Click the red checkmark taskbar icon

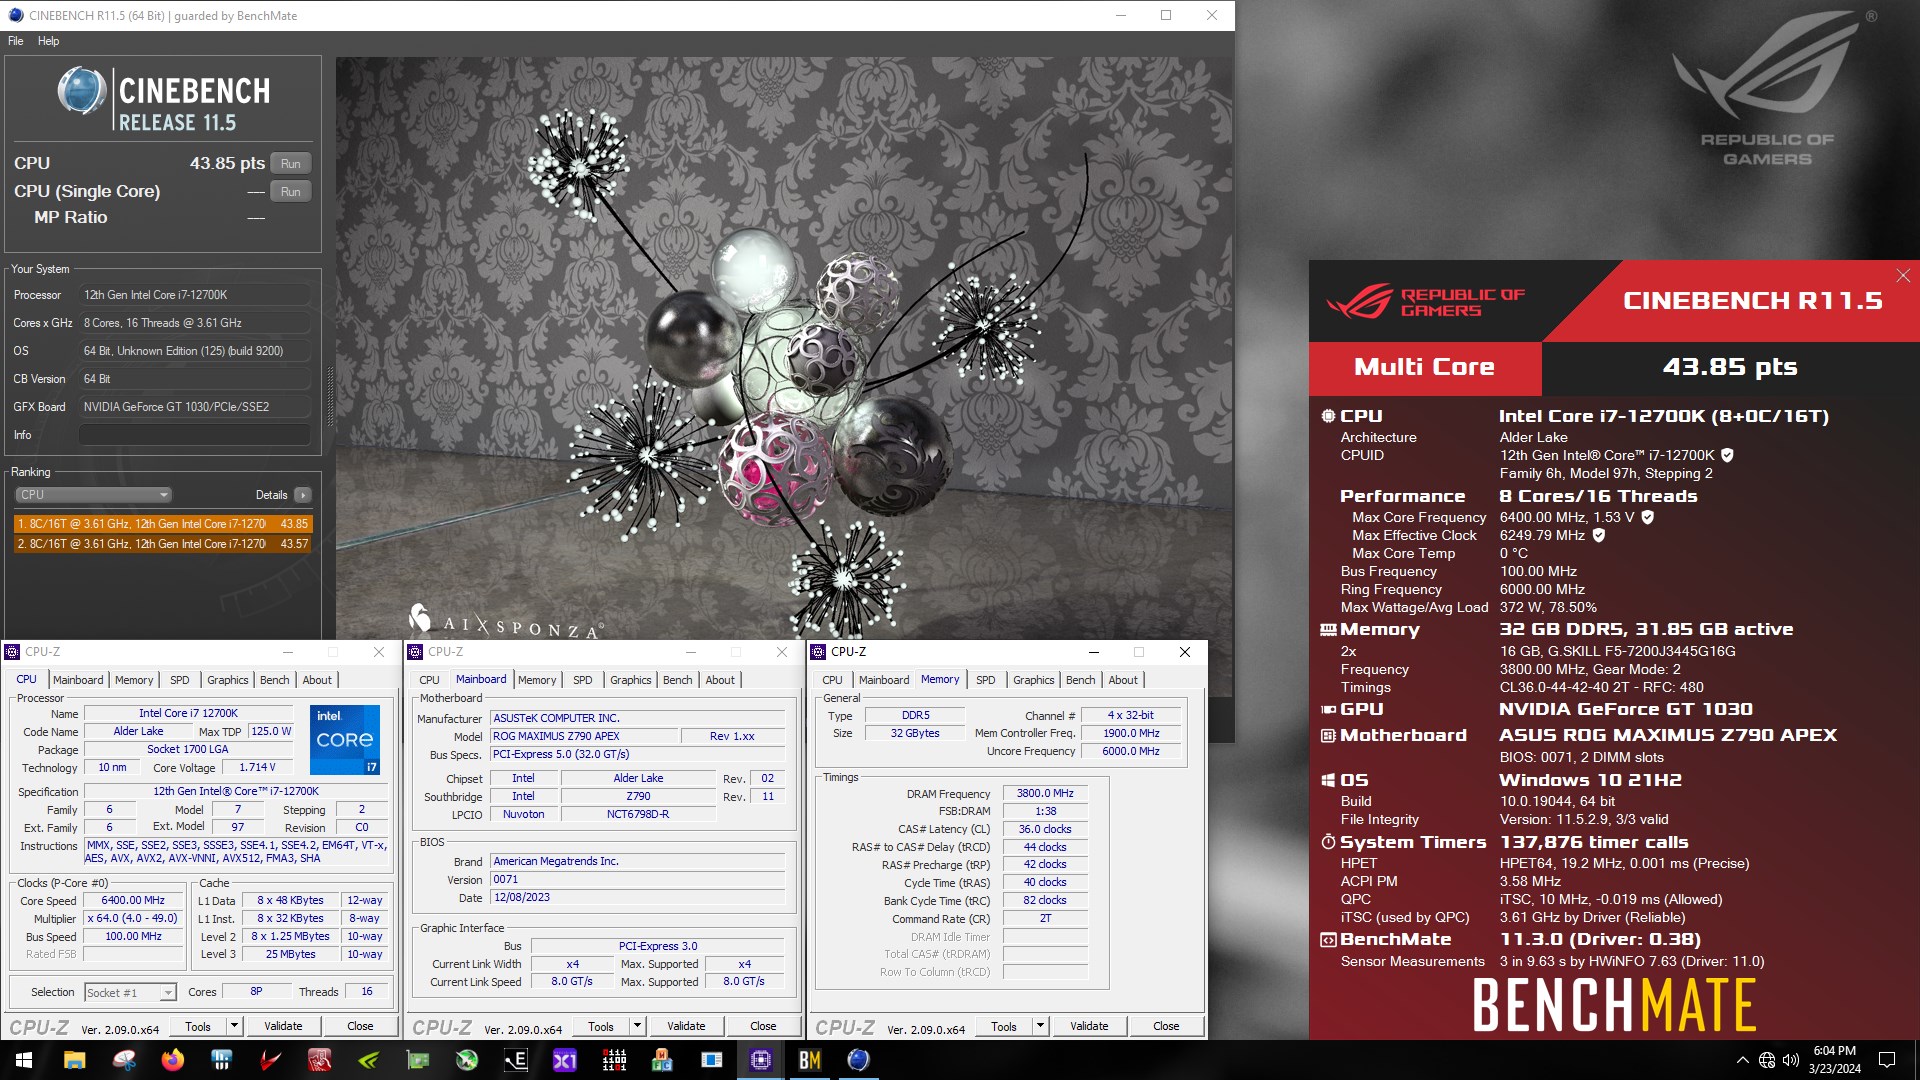[x=271, y=1060]
